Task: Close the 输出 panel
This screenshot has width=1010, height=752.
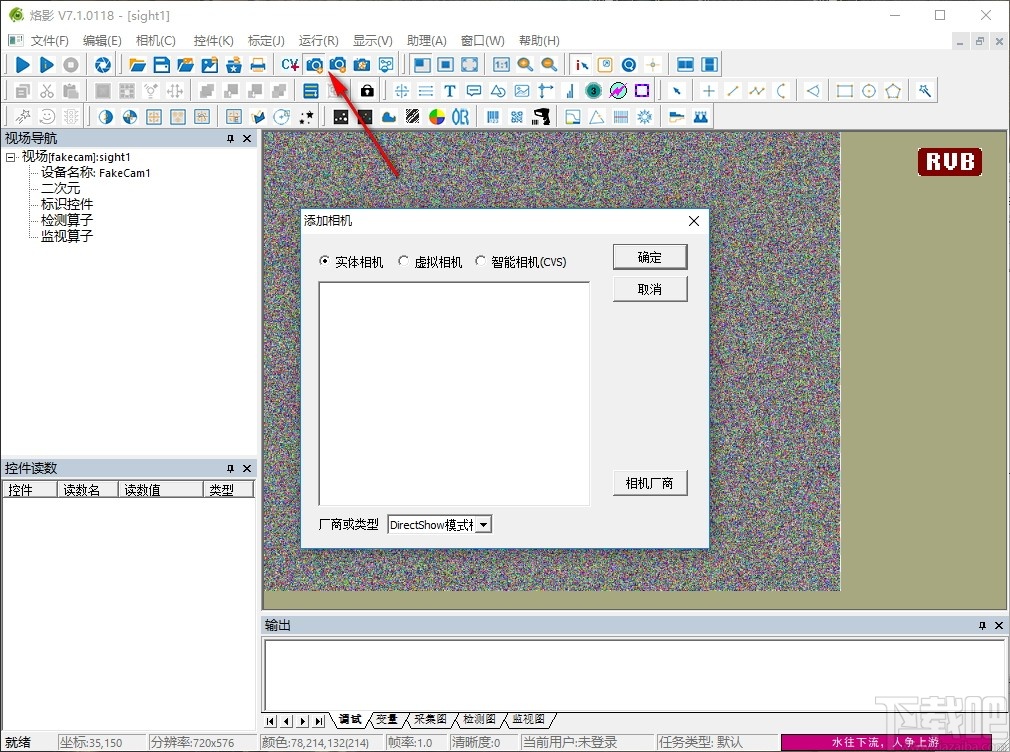Action: click(x=998, y=626)
